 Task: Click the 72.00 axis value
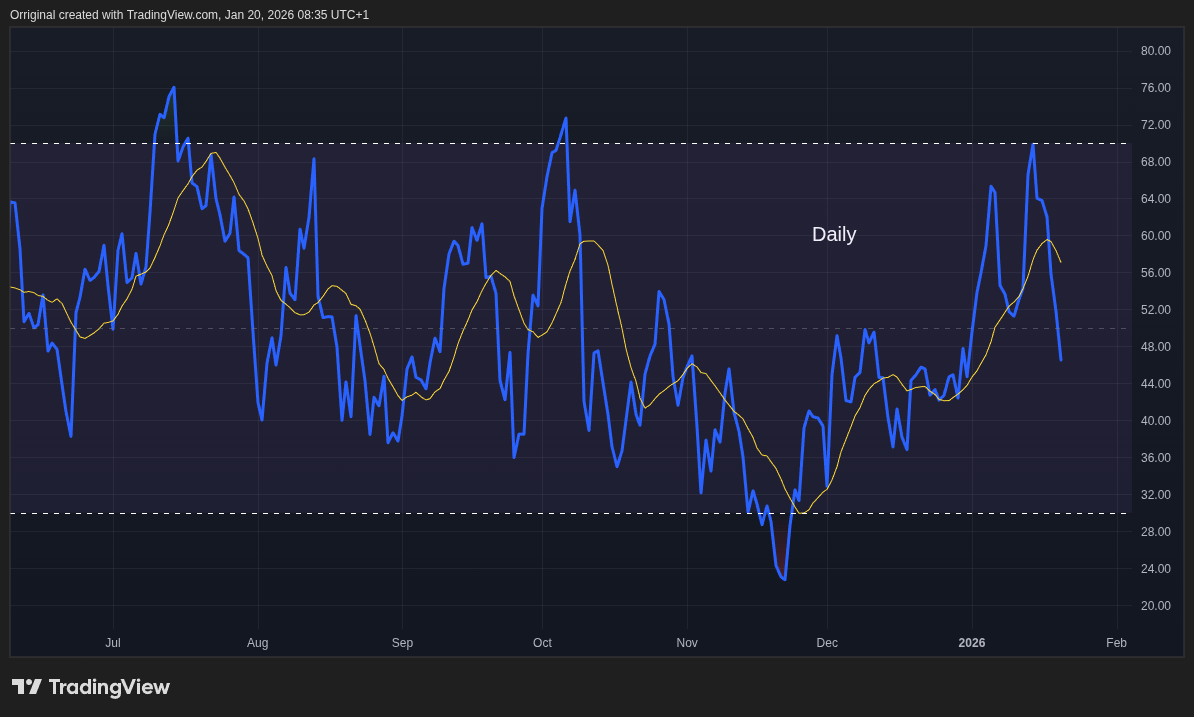(1155, 125)
